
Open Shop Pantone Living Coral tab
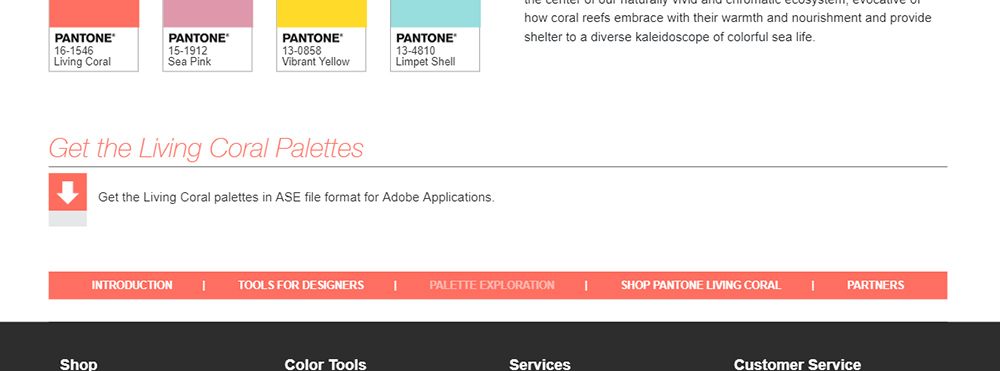tap(701, 285)
